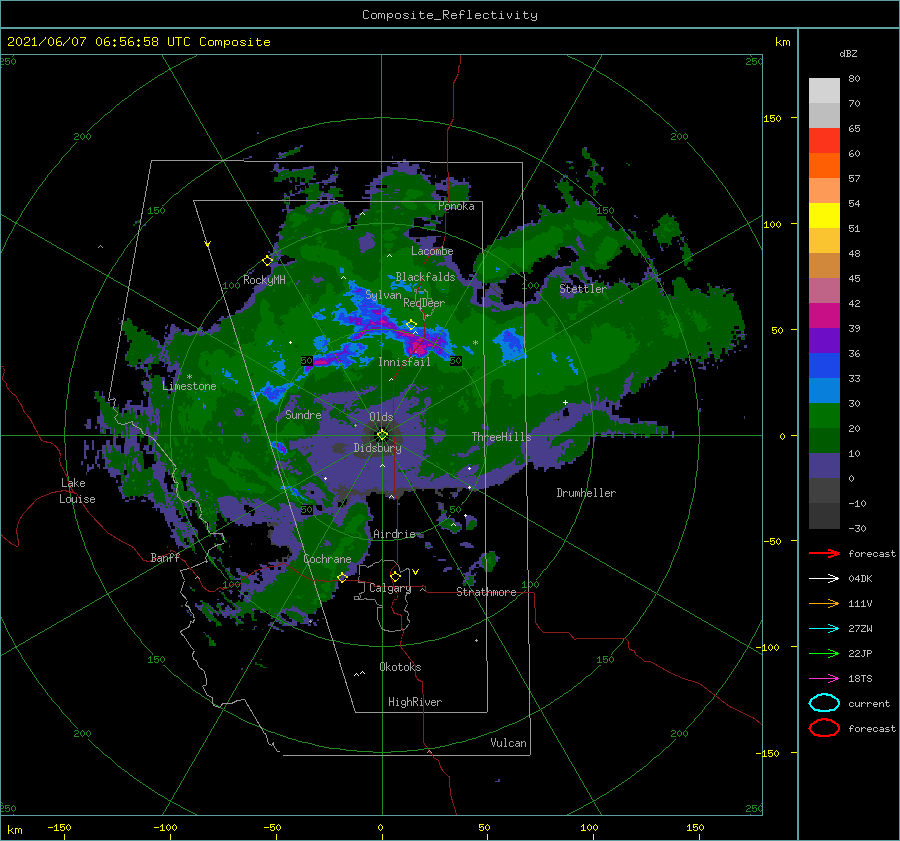Click the Sundre town label

[x=303, y=415]
